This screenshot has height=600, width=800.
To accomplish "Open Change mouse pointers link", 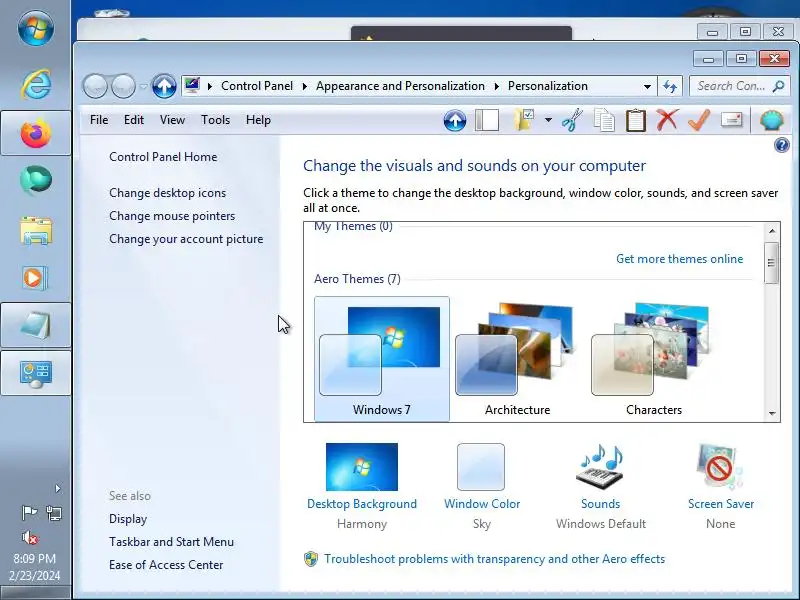I will [x=172, y=216].
